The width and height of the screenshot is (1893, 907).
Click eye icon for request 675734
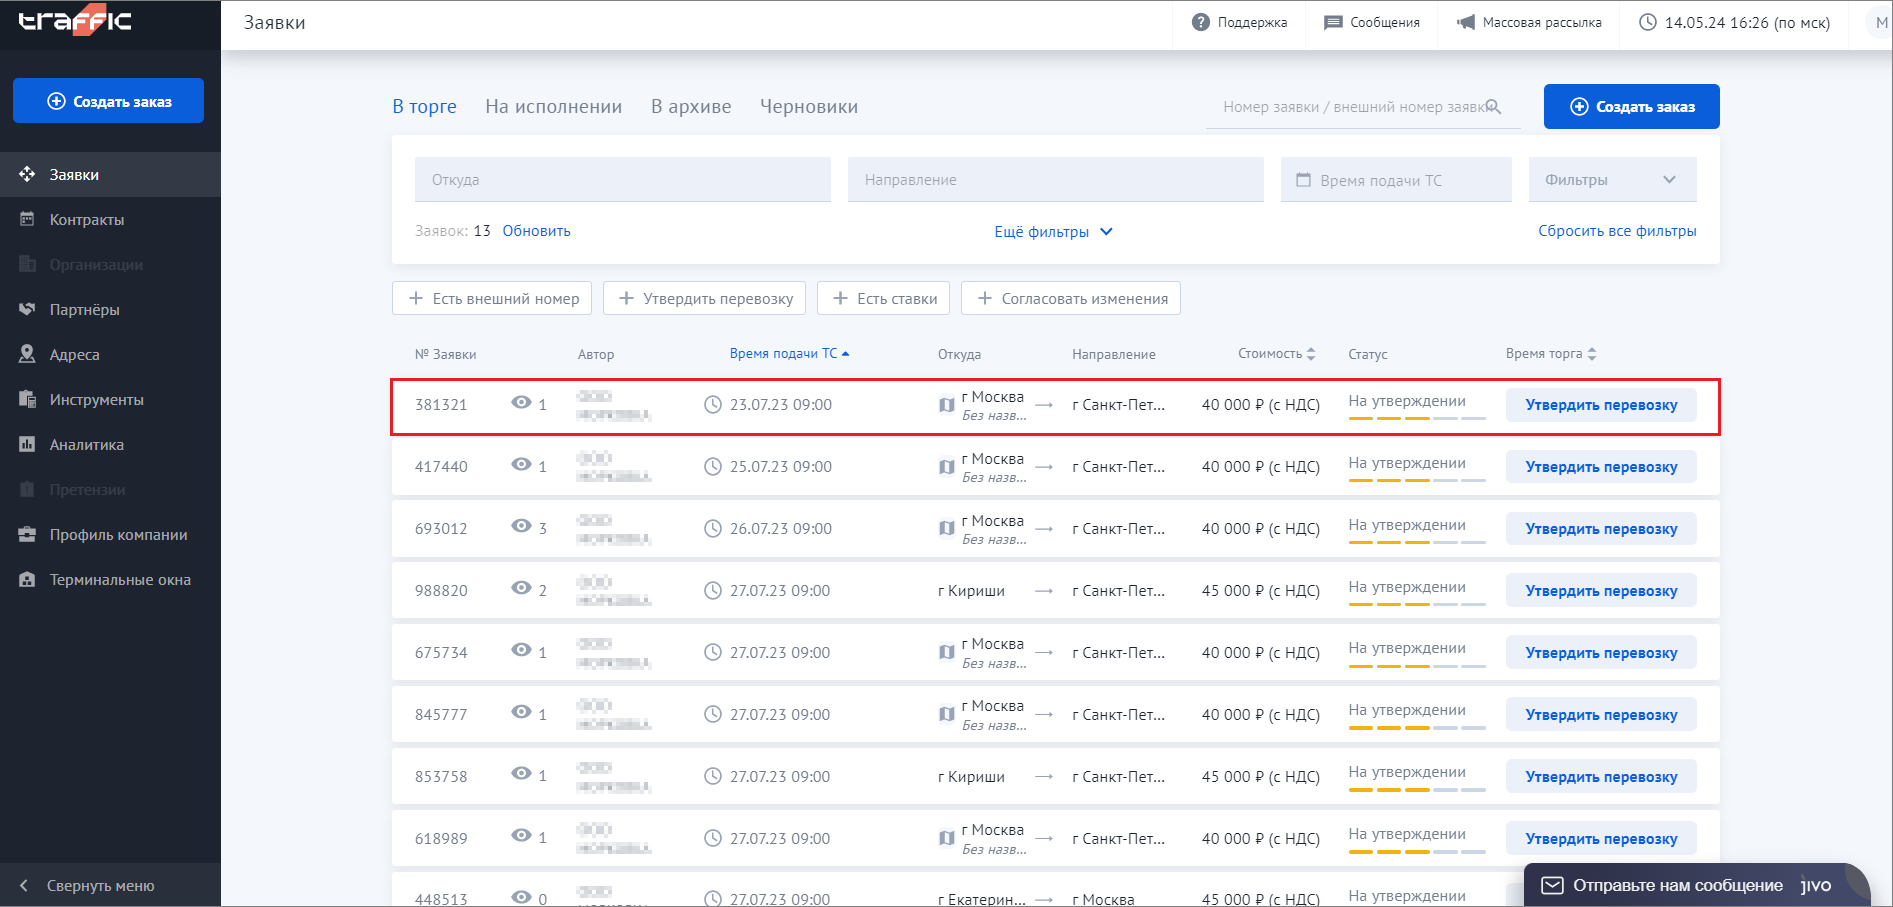pyautogui.click(x=521, y=650)
